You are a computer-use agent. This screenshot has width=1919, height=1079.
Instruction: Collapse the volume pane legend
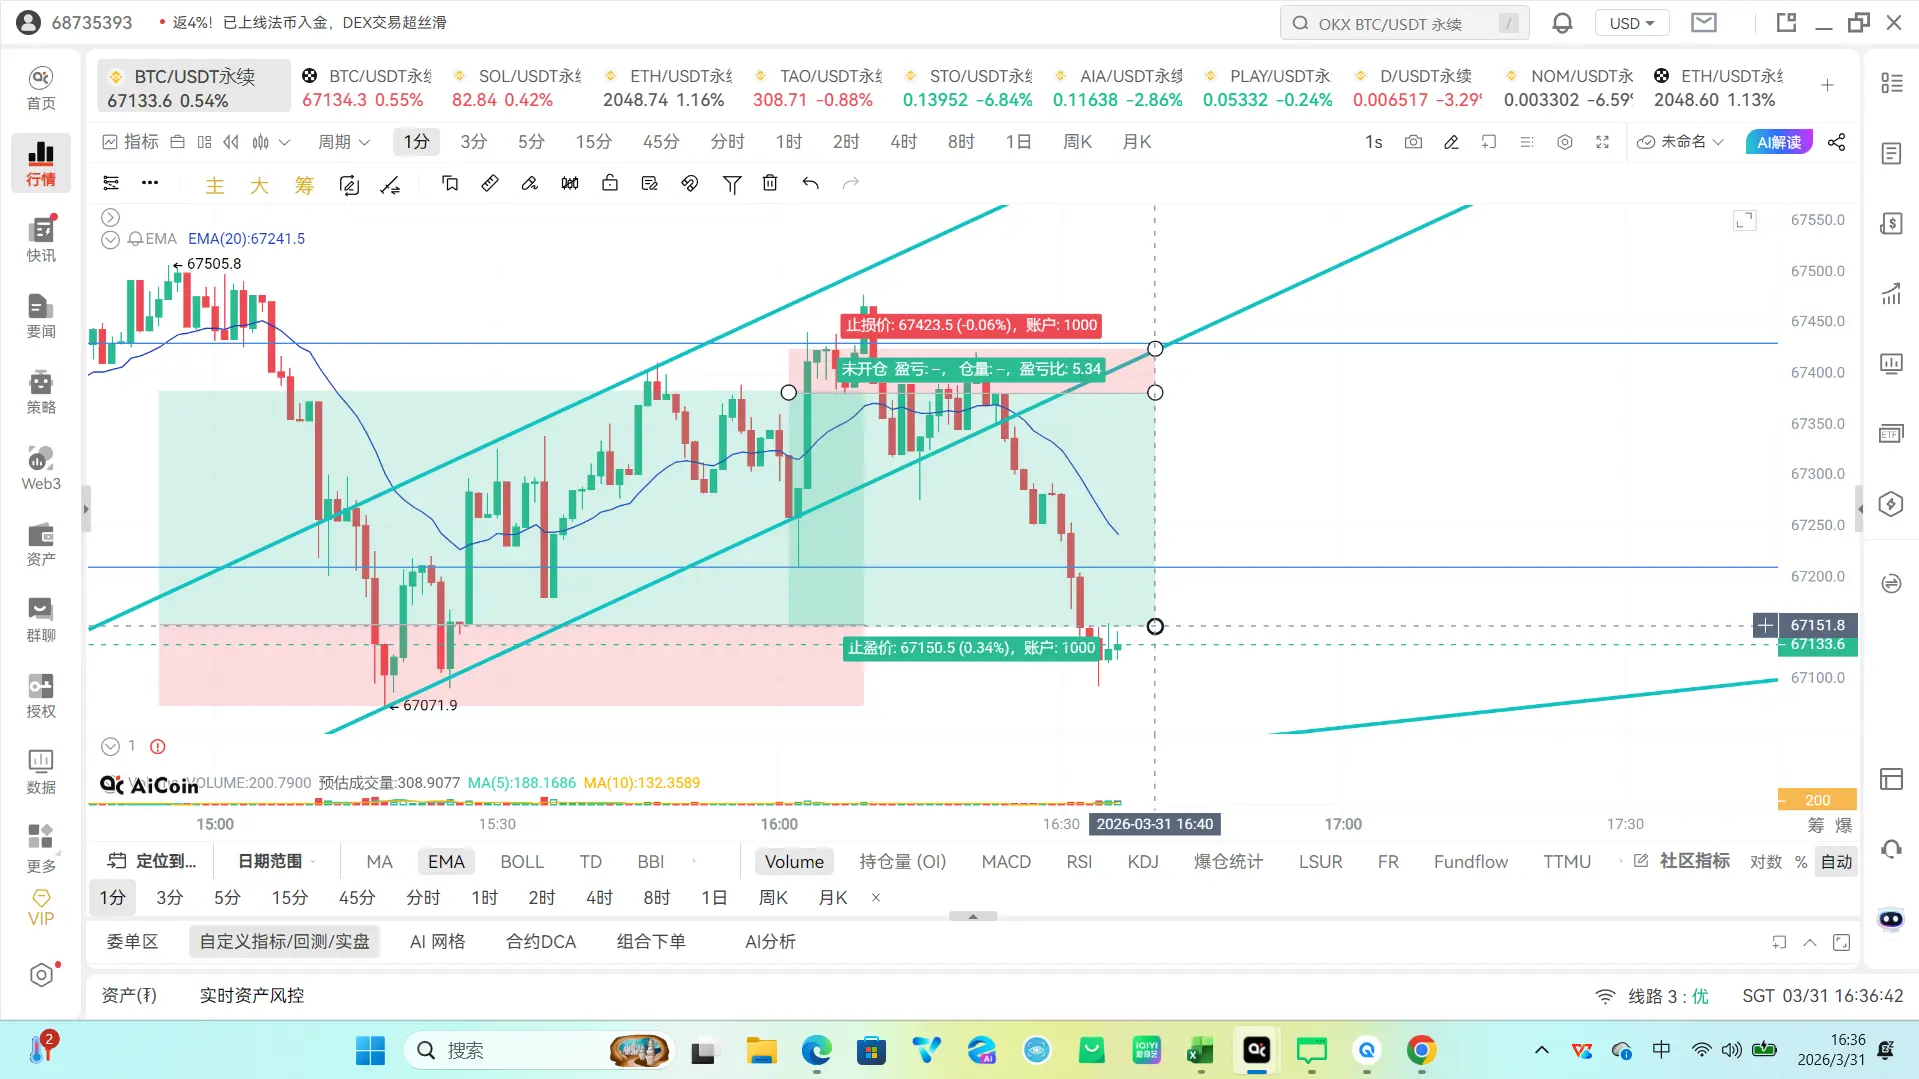(x=110, y=746)
